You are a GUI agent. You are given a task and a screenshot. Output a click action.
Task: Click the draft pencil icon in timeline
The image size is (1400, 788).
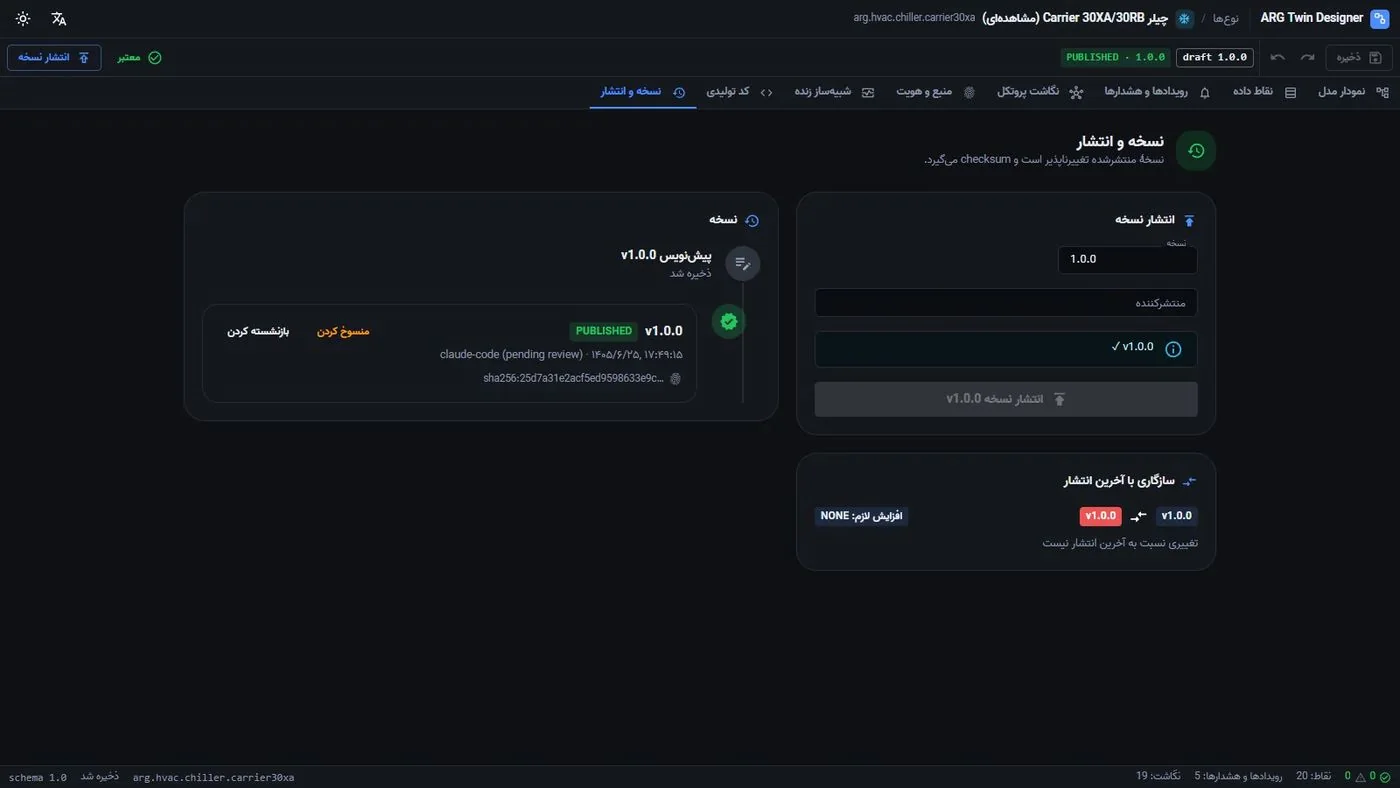point(742,263)
